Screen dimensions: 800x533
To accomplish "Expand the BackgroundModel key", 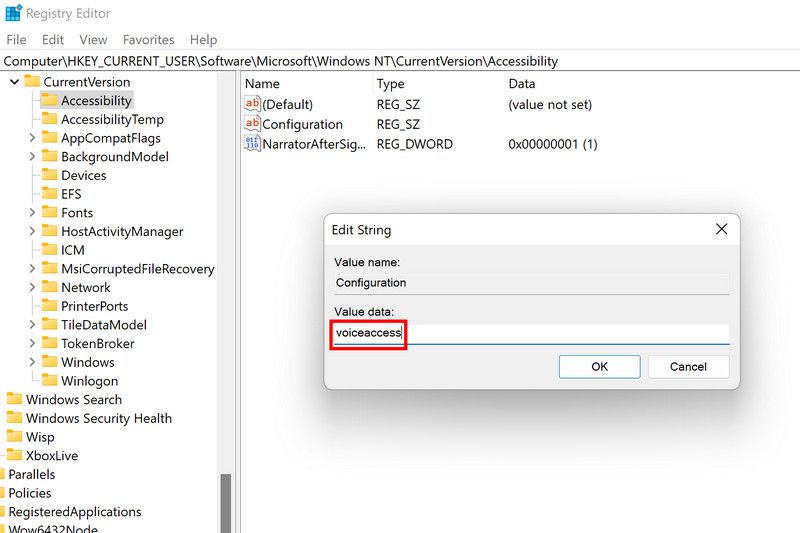I will click(x=32, y=157).
